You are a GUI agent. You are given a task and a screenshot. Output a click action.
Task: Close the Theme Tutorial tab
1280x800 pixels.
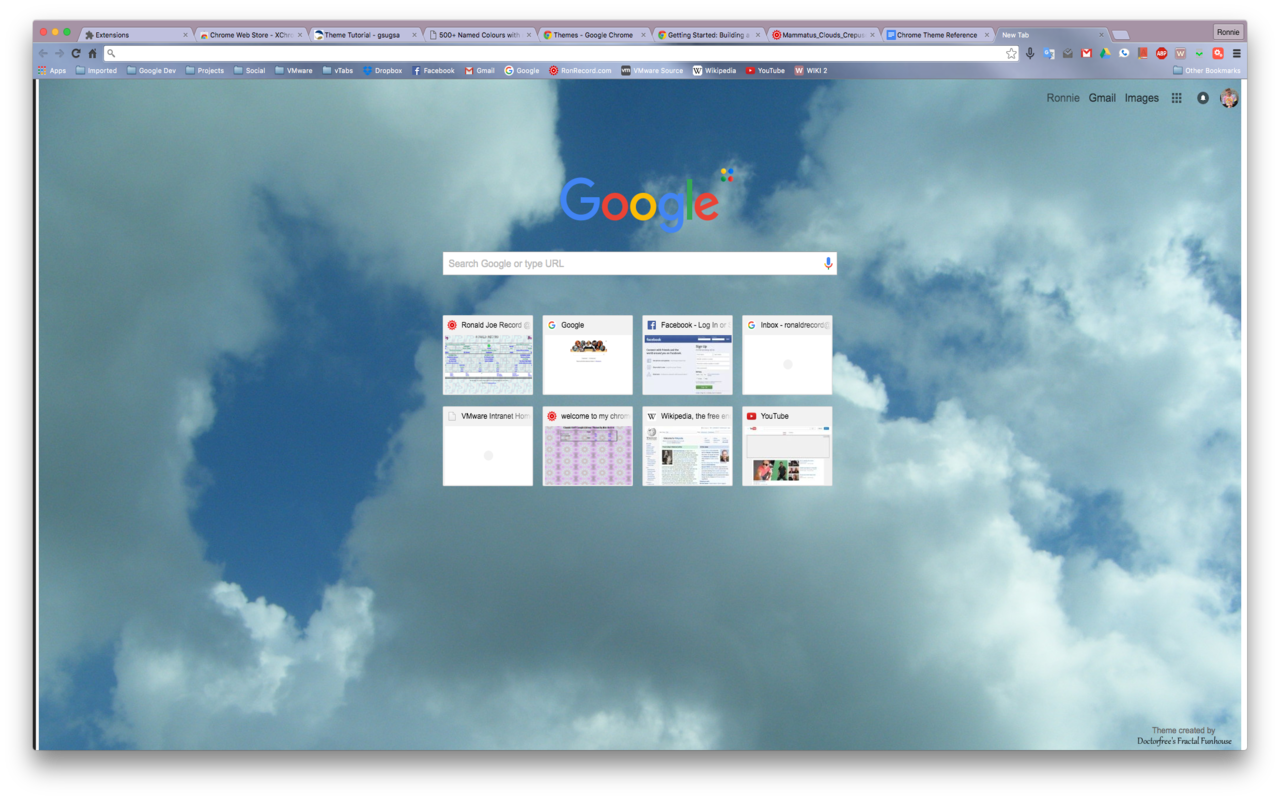(x=414, y=35)
